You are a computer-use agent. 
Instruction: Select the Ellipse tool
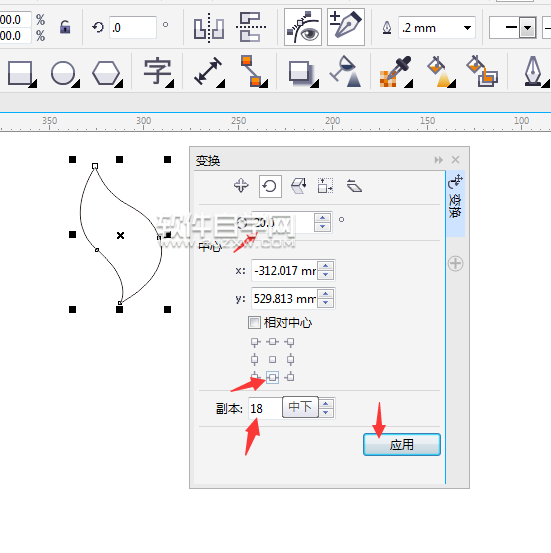[64, 73]
